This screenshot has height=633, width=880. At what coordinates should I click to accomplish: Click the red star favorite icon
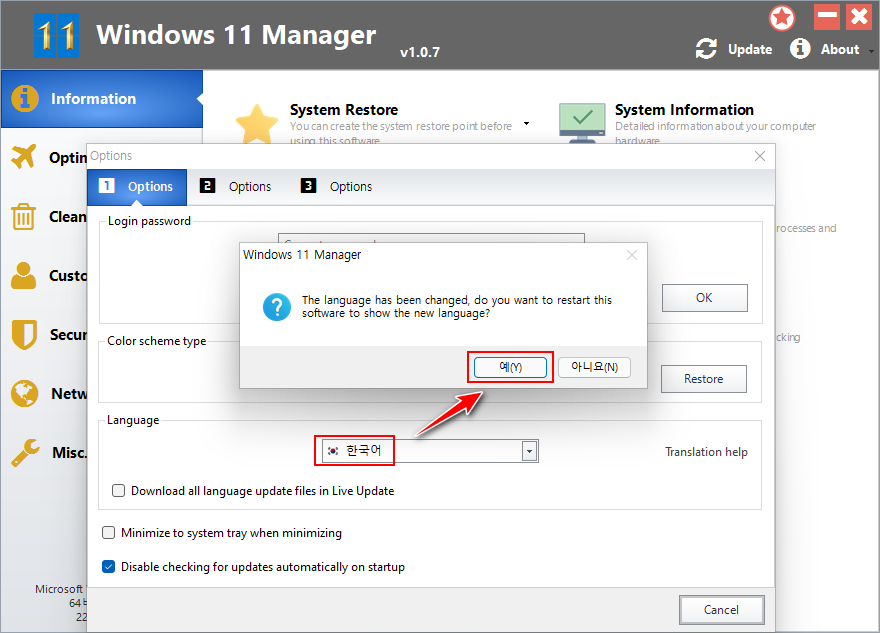click(x=782, y=18)
